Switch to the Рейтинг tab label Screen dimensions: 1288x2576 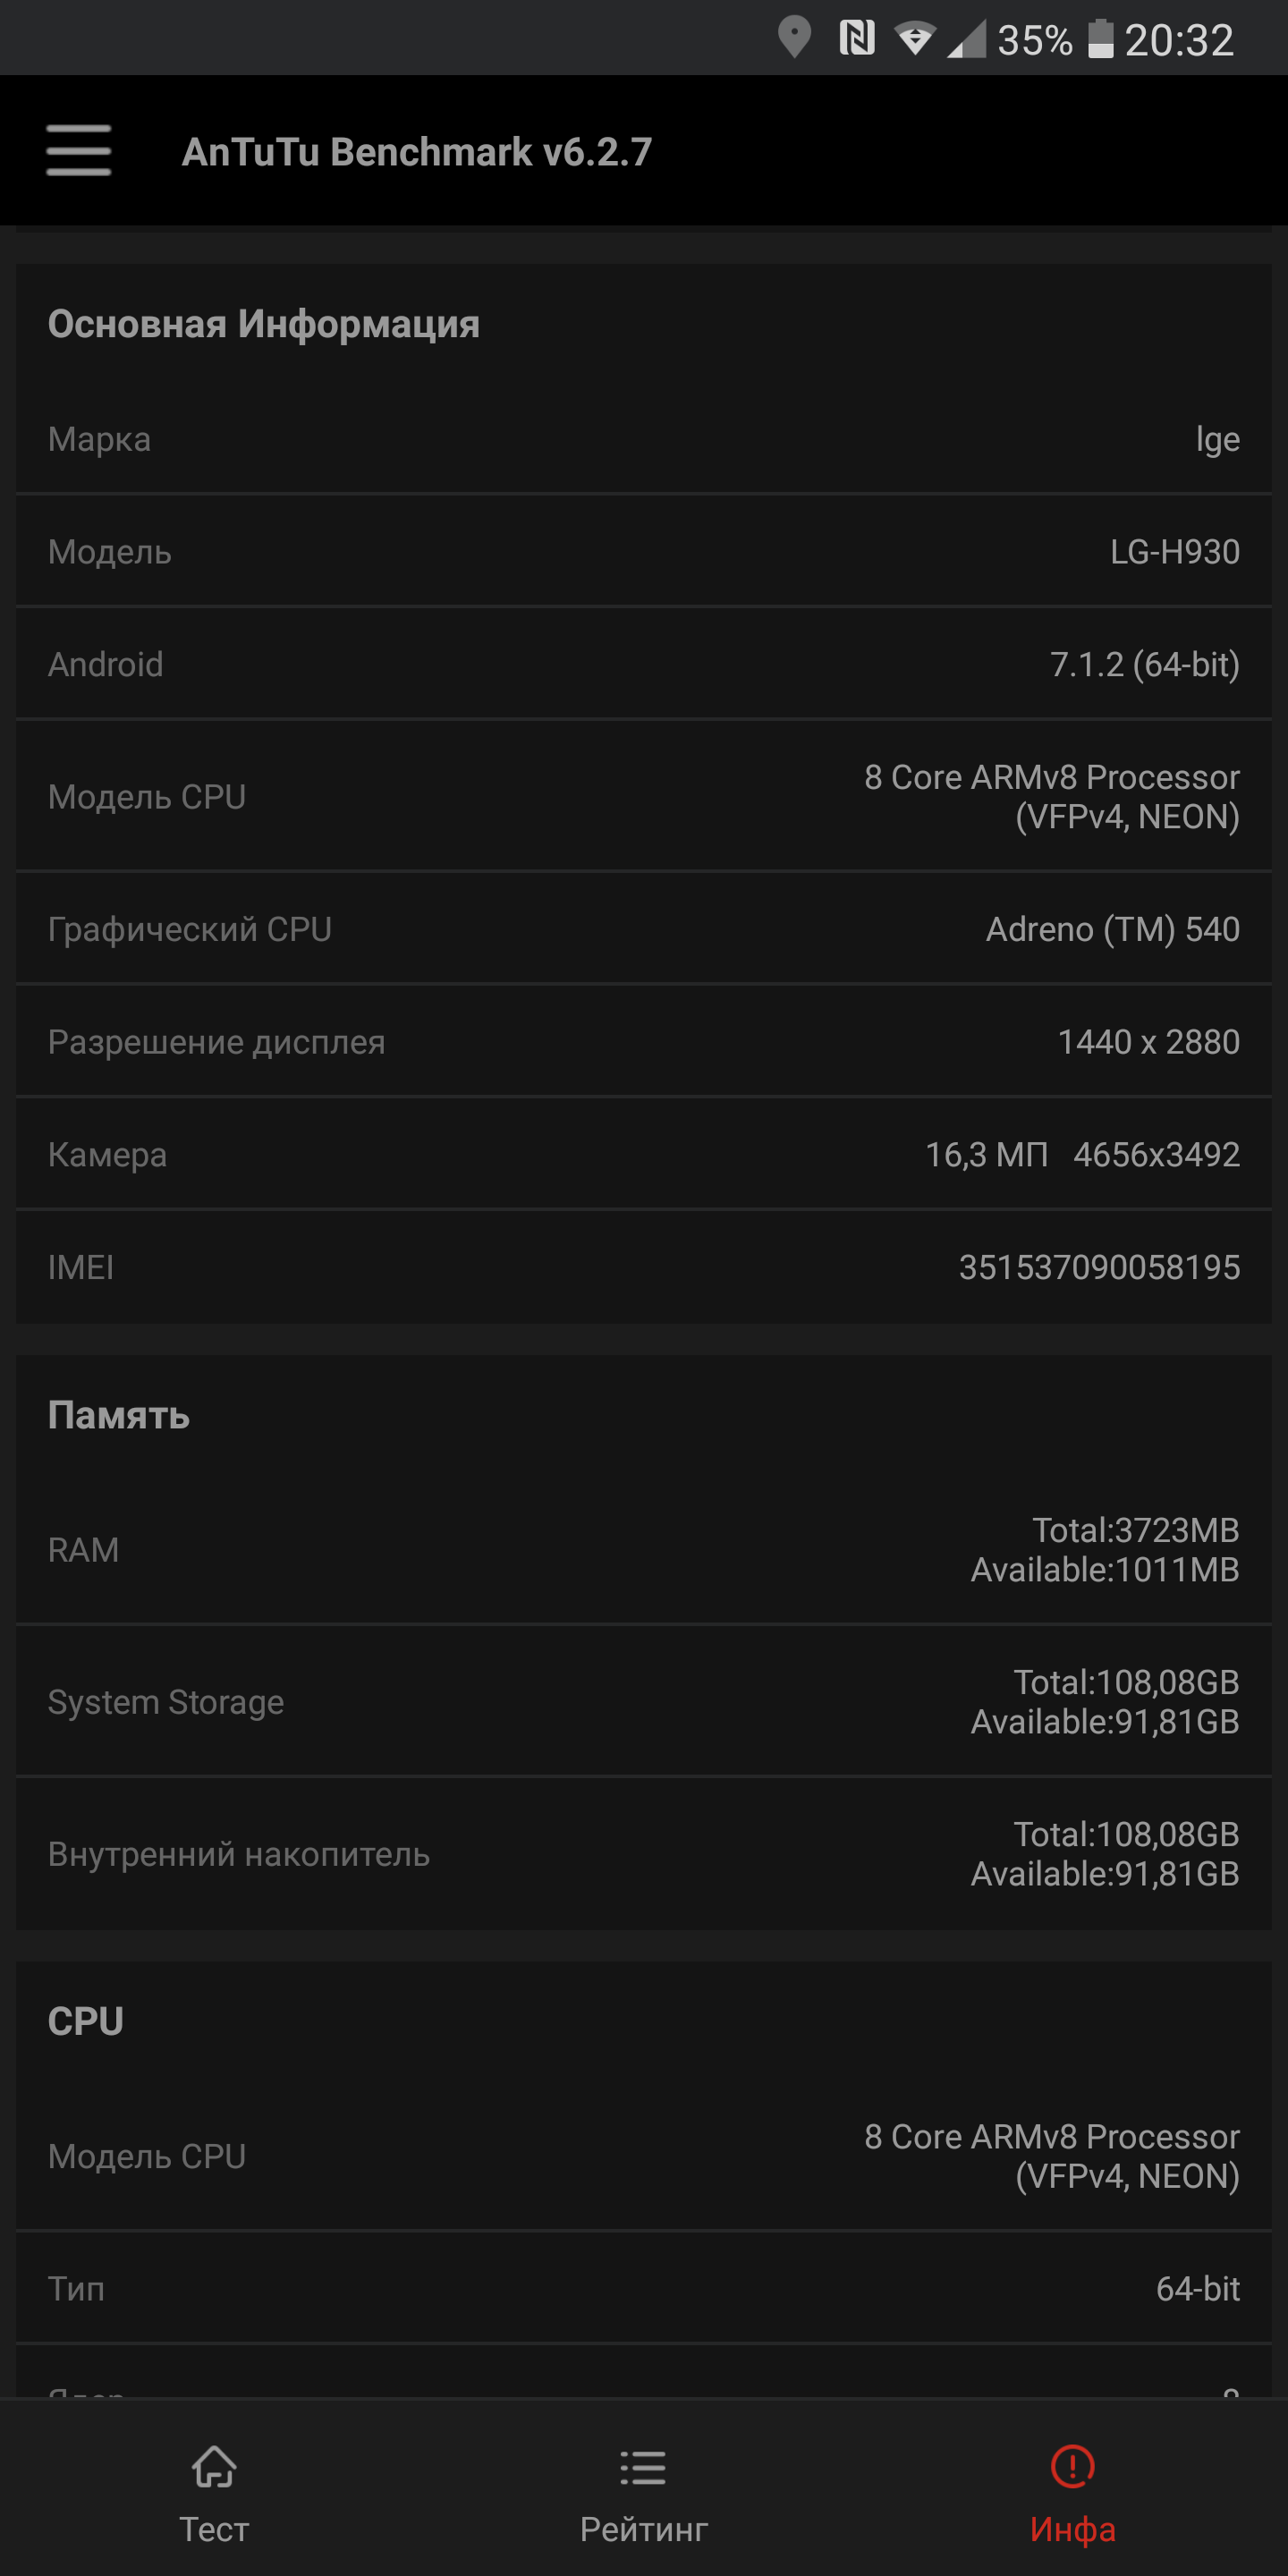643,2529
